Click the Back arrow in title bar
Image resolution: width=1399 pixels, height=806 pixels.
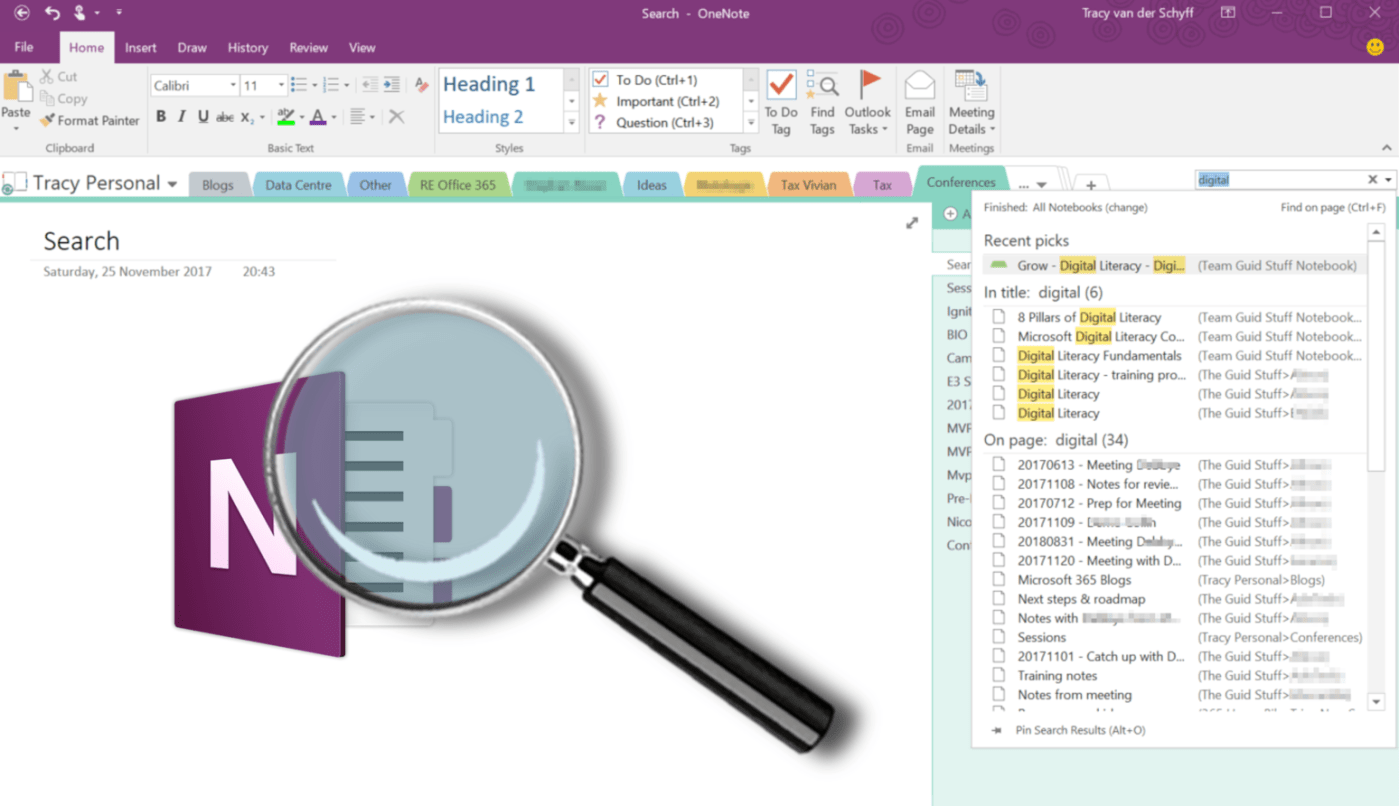pos(21,13)
